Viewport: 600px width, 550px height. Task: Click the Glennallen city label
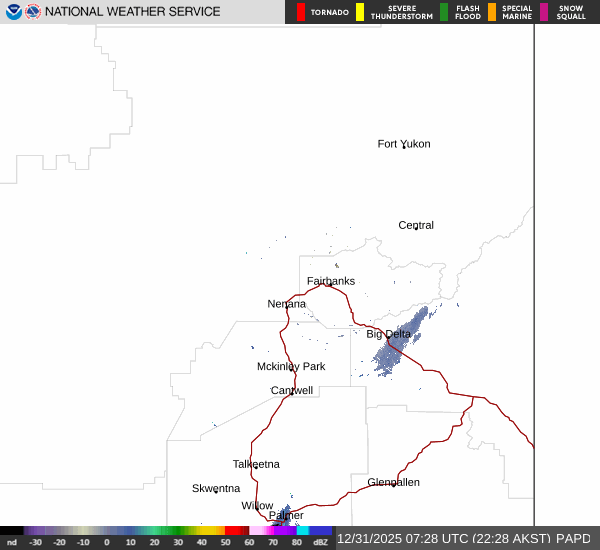tap(393, 482)
